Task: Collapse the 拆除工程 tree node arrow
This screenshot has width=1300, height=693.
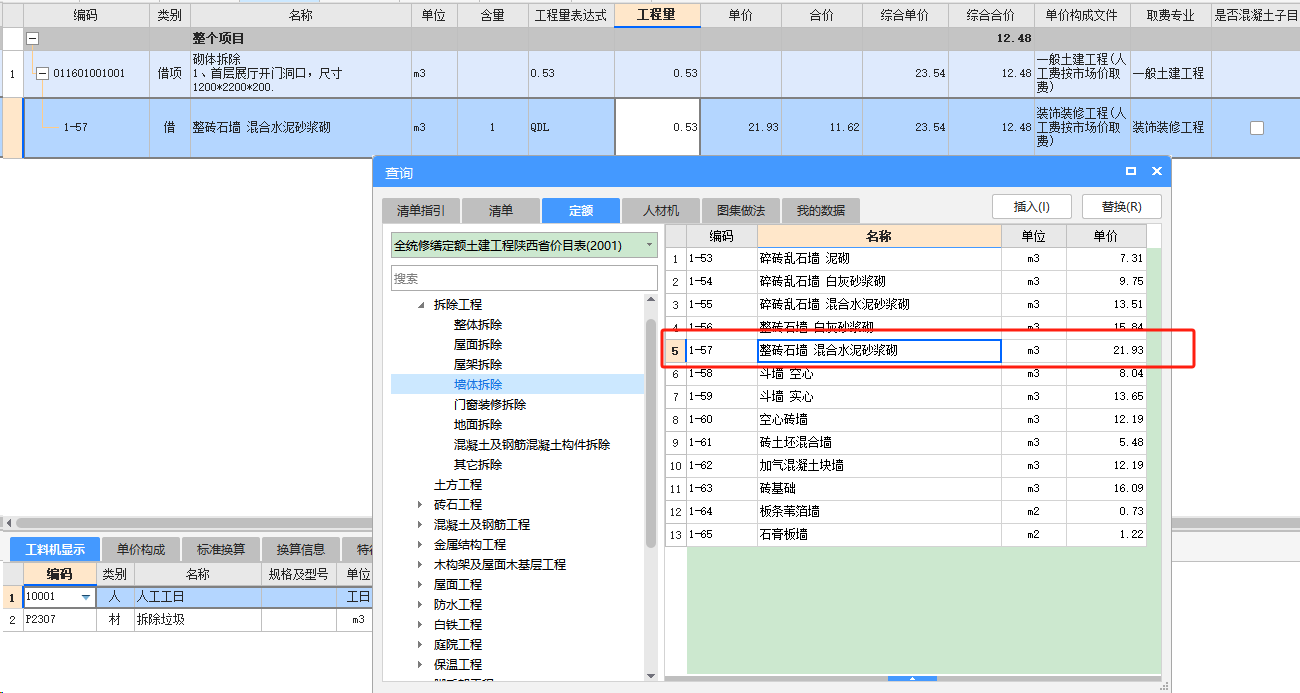Action: pyautogui.click(x=421, y=305)
